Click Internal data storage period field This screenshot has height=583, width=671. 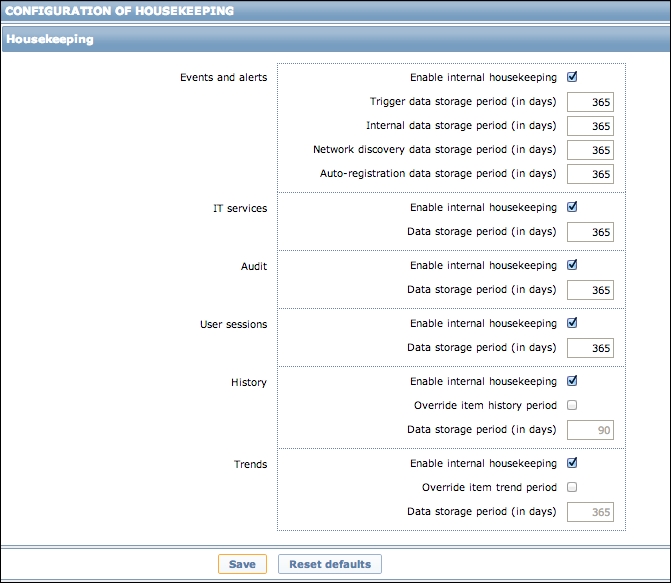pos(590,126)
